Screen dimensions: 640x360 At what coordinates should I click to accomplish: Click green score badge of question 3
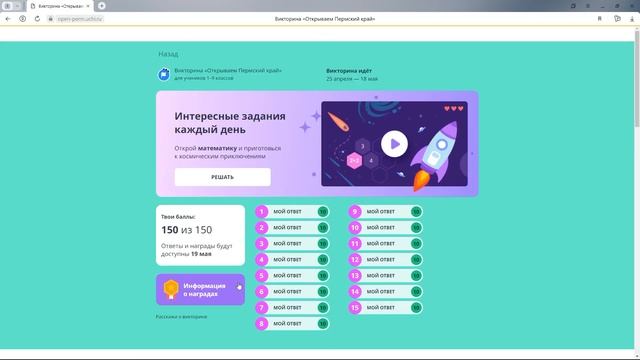tap(322, 243)
